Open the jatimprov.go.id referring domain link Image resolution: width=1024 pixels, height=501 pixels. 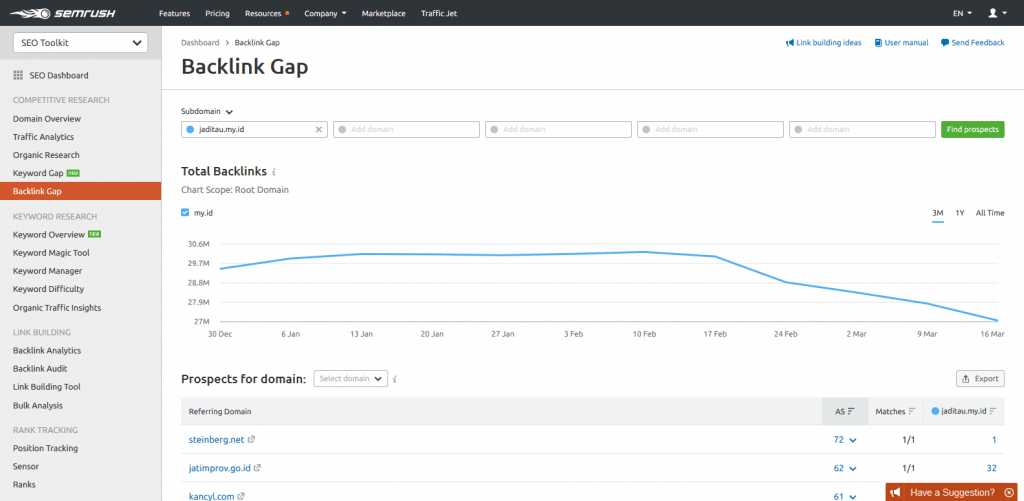(219, 468)
